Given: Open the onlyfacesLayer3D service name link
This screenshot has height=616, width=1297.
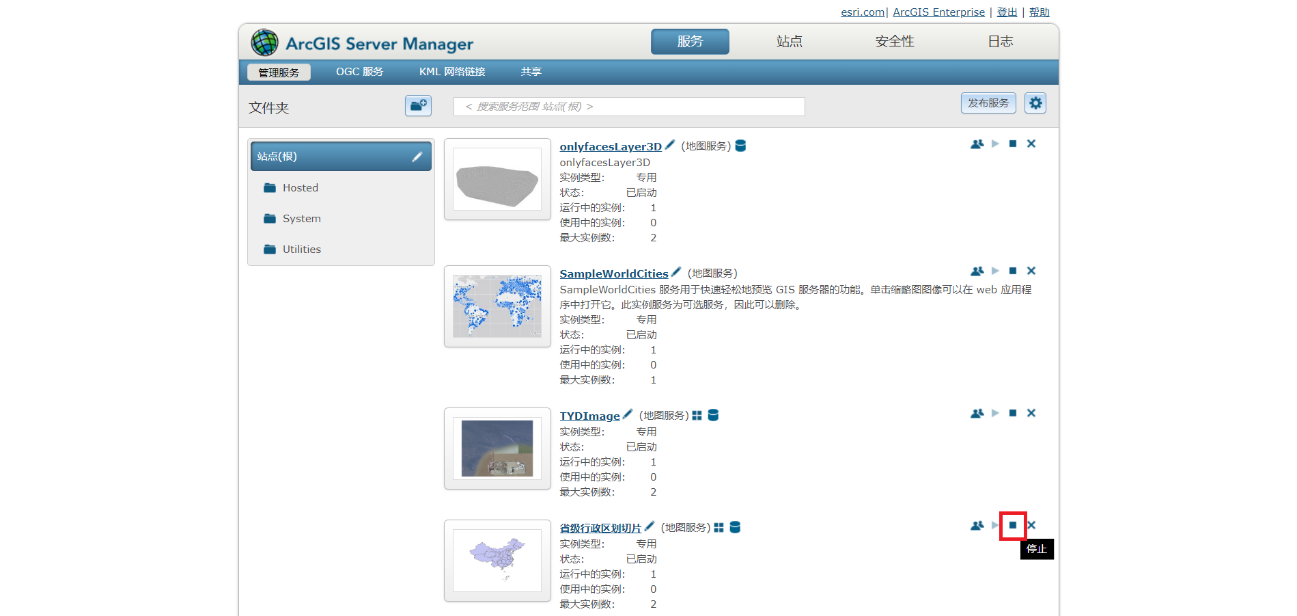Looking at the screenshot, I should 611,146.
